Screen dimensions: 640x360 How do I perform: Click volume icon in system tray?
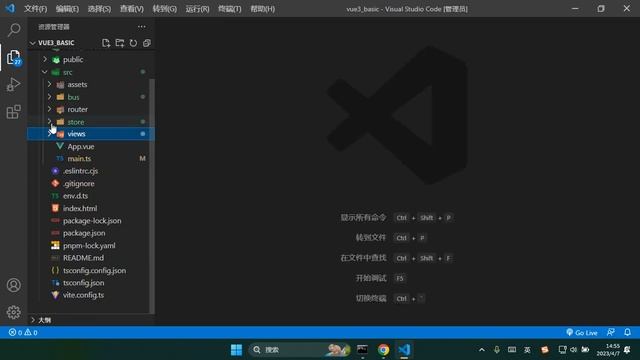tap(574, 350)
